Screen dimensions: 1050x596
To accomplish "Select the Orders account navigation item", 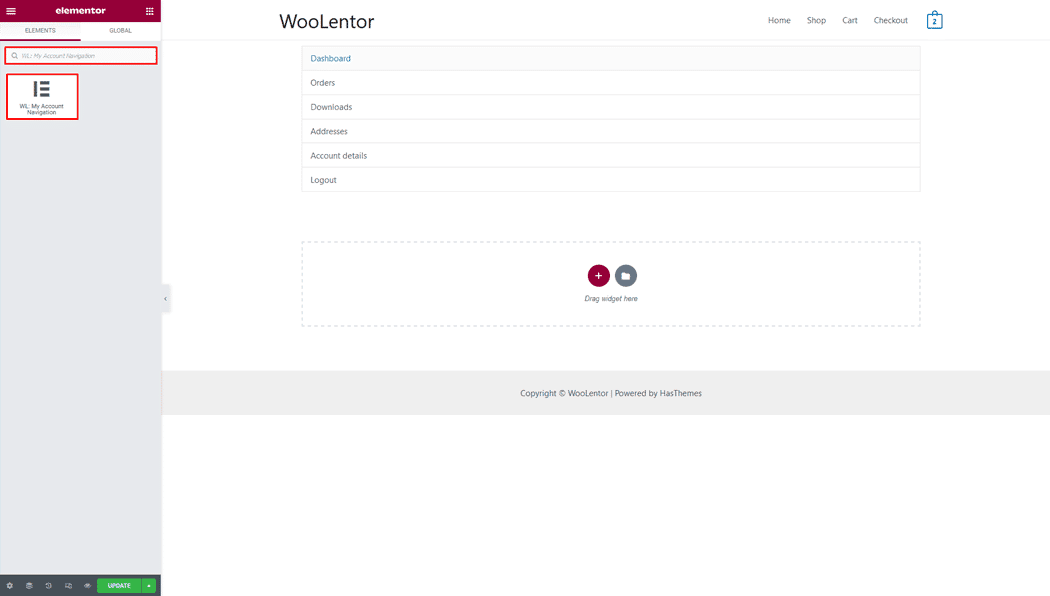I will click(323, 83).
